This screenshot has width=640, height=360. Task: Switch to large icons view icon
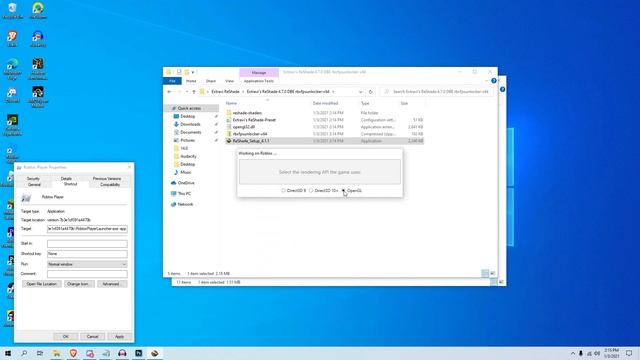493,273
